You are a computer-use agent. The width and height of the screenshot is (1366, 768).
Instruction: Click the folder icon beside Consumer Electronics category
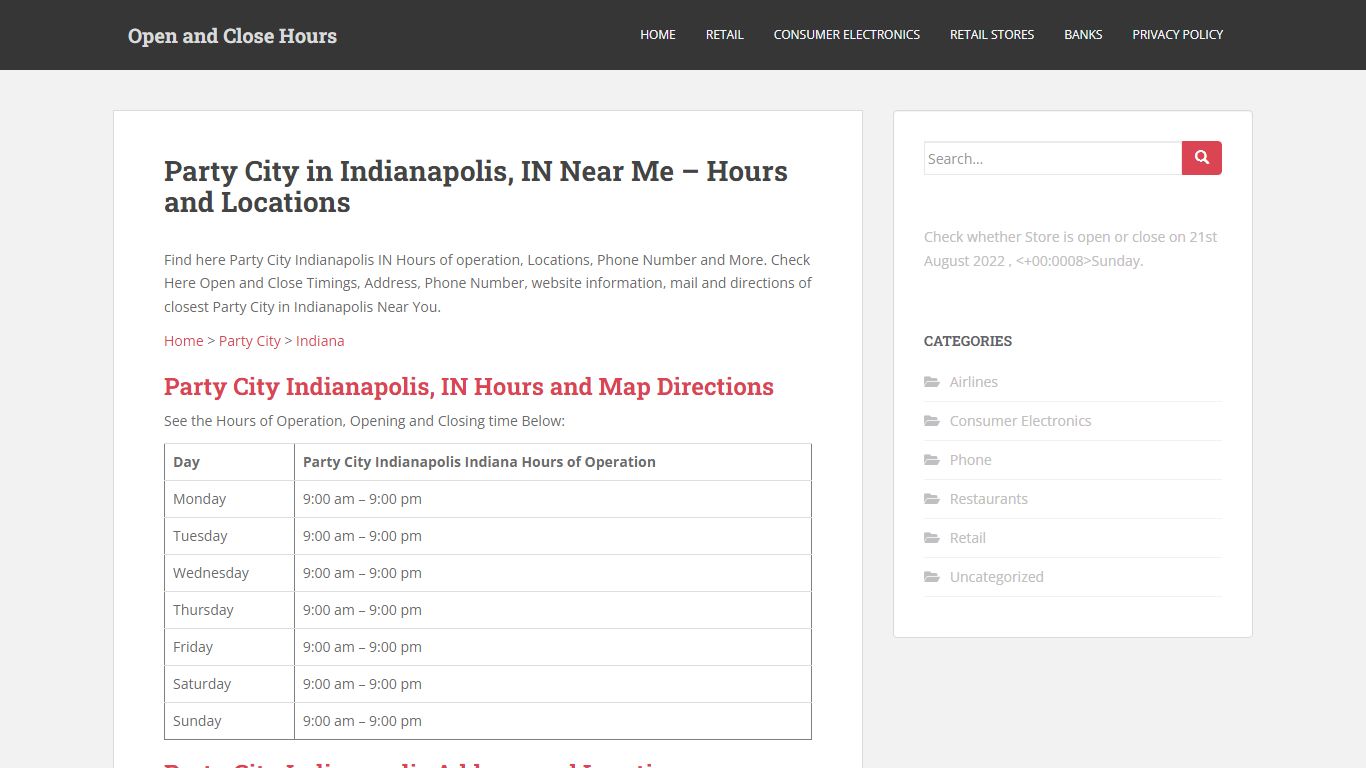[932, 421]
